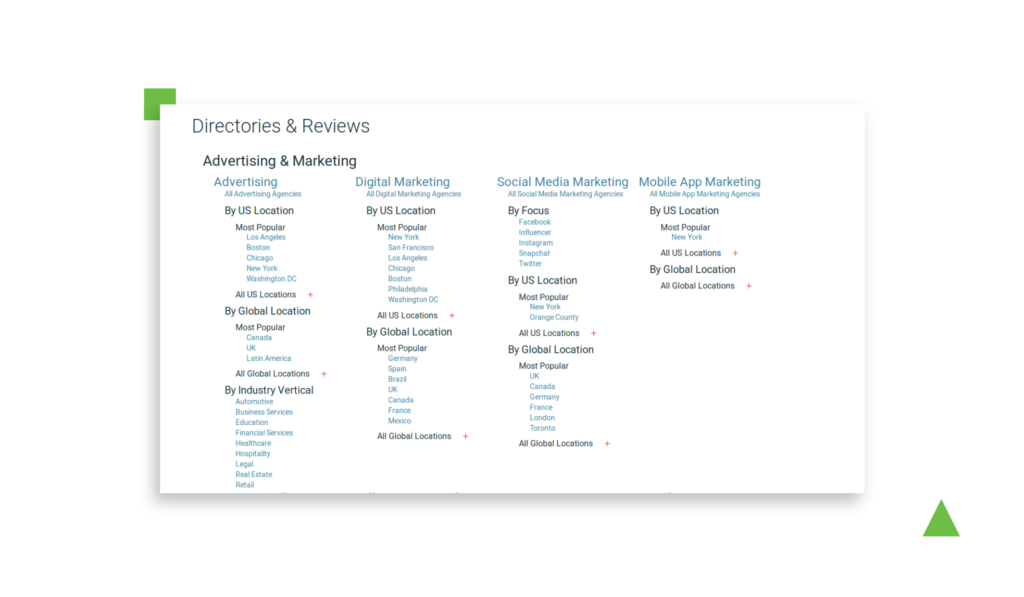Select Los Angeles under Advertising
This screenshot has width=1024, height=597.
pos(266,237)
